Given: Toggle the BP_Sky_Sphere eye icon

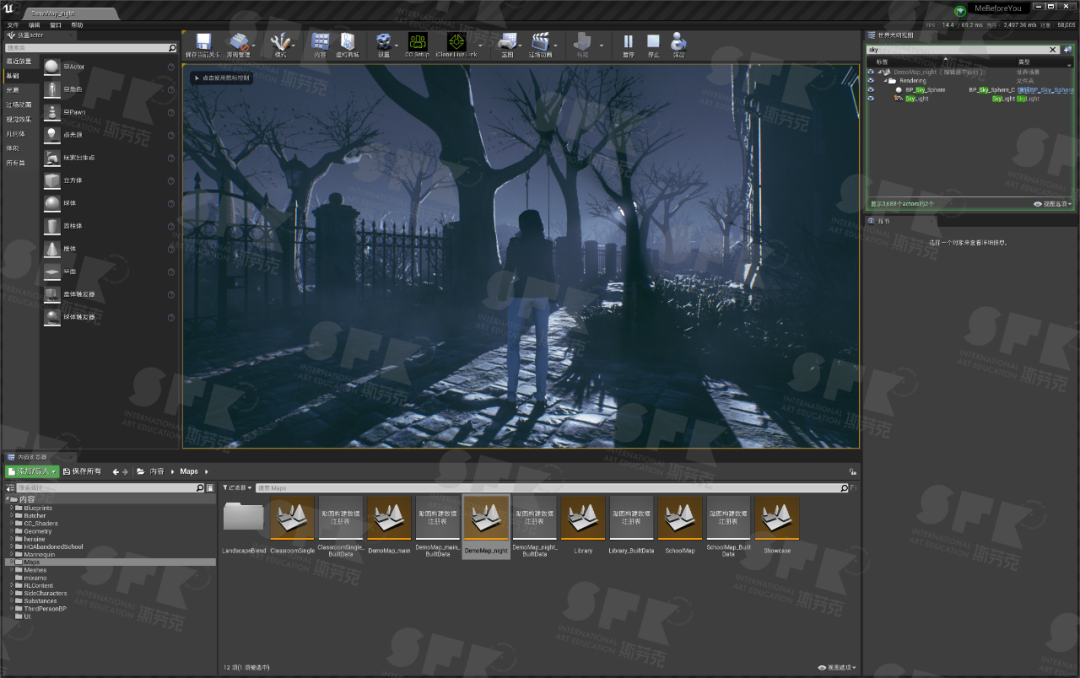Looking at the screenshot, I should point(871,90).
